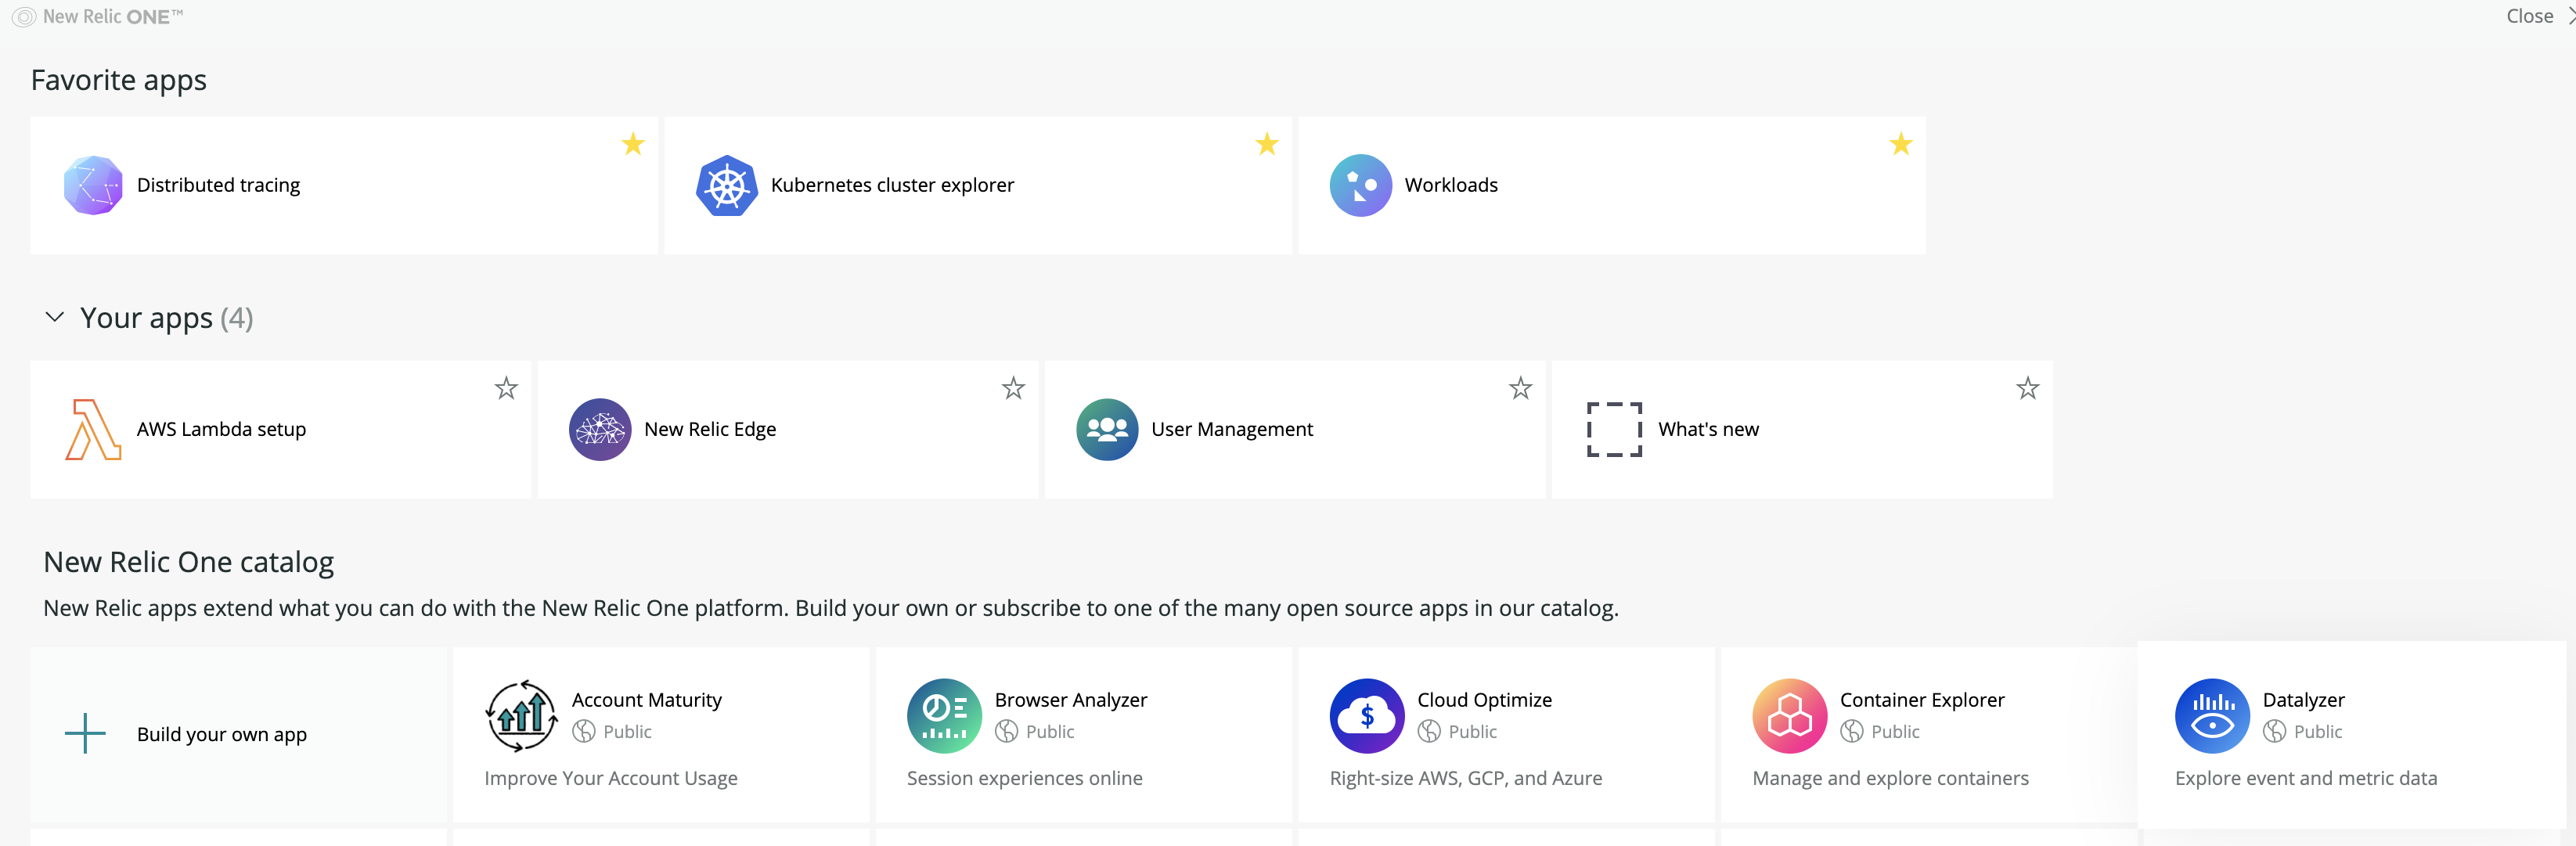Launch the Workloads app

point(1612,185)
